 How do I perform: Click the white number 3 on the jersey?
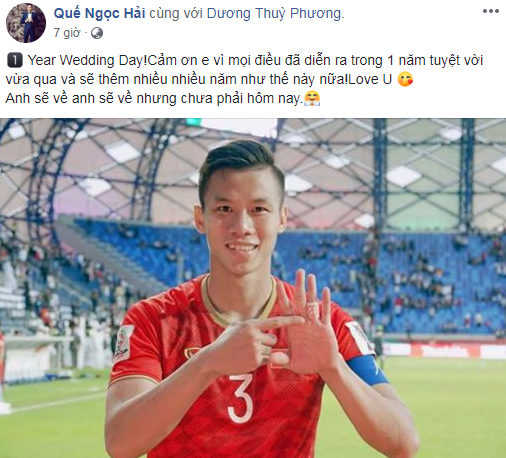point(241,398)
